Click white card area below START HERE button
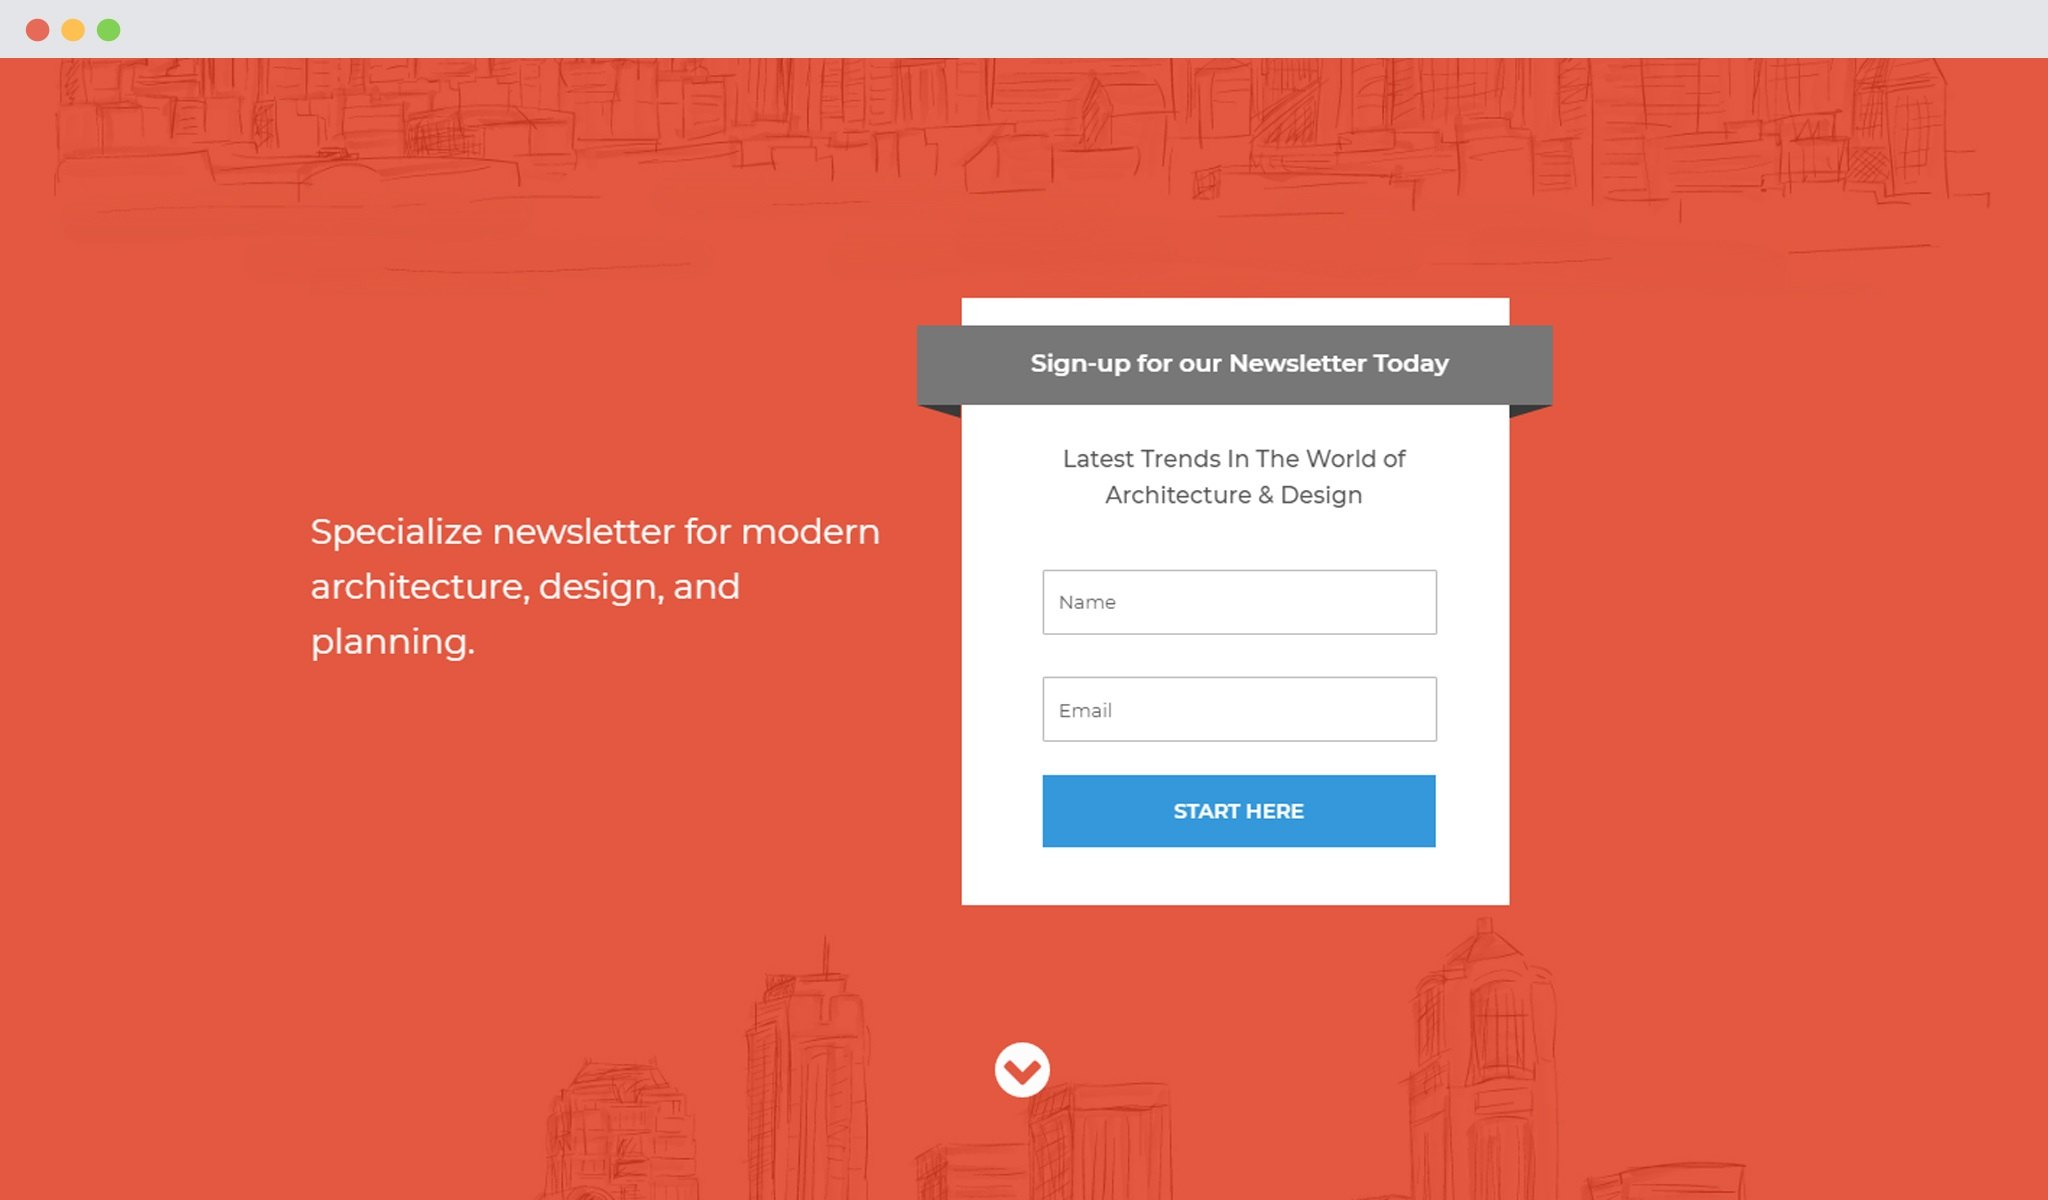 1235,876
